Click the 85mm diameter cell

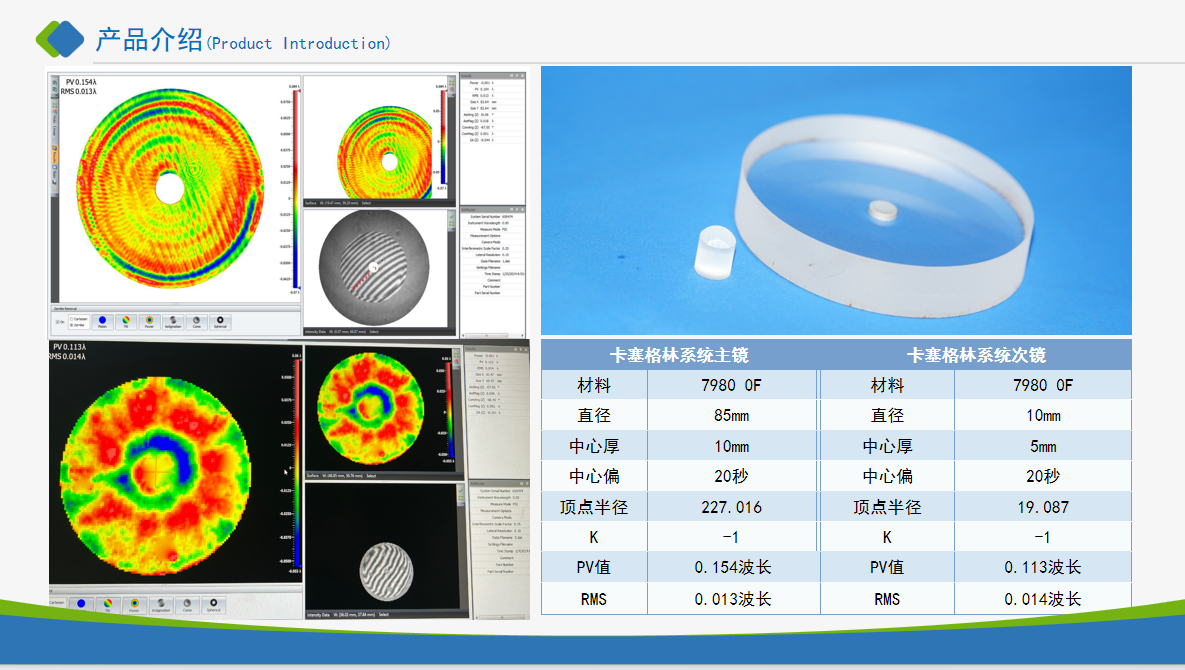point(732,415)
